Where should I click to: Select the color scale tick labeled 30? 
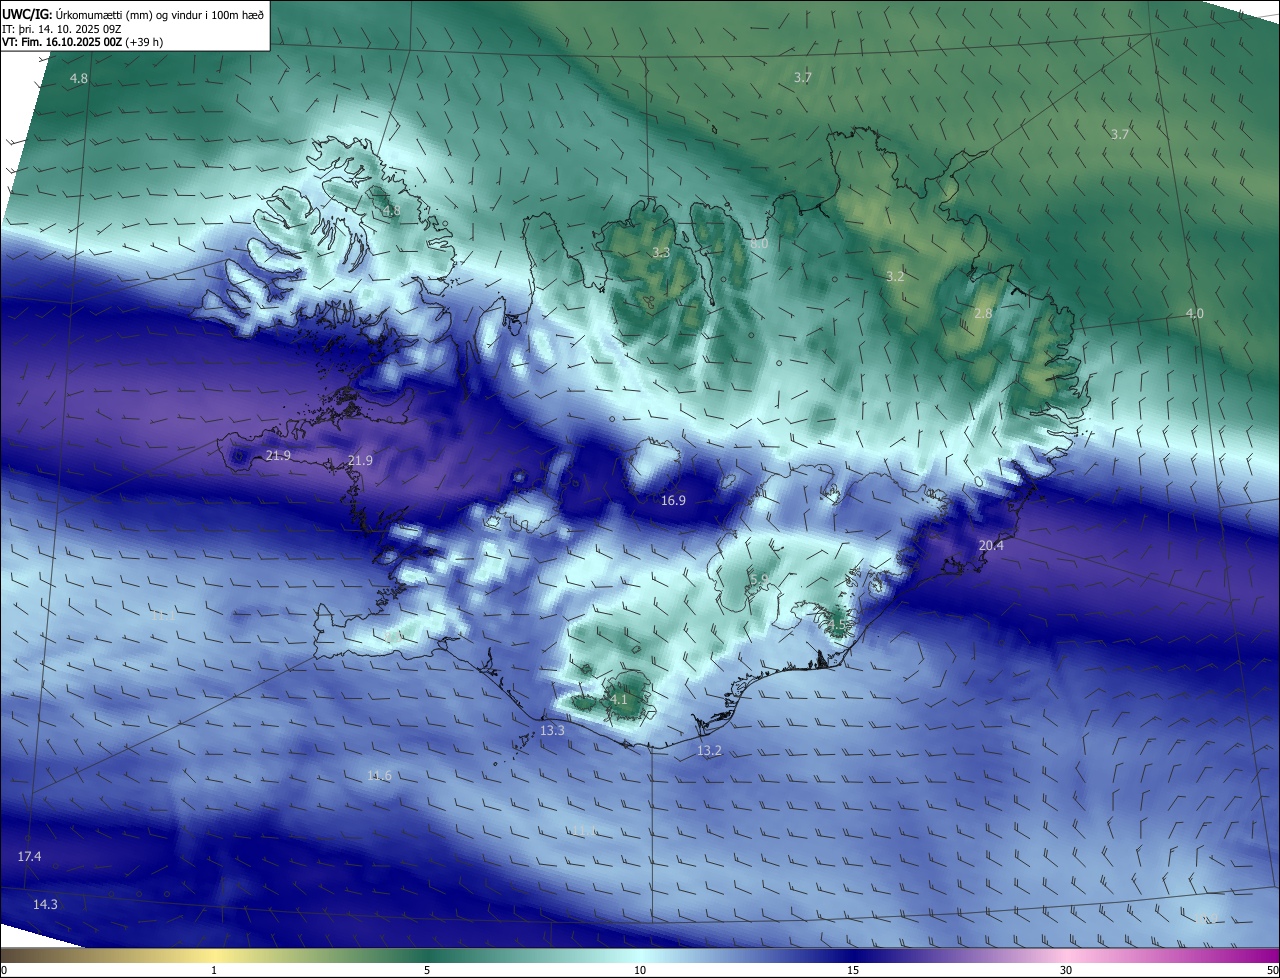[x=1066, y=970]
